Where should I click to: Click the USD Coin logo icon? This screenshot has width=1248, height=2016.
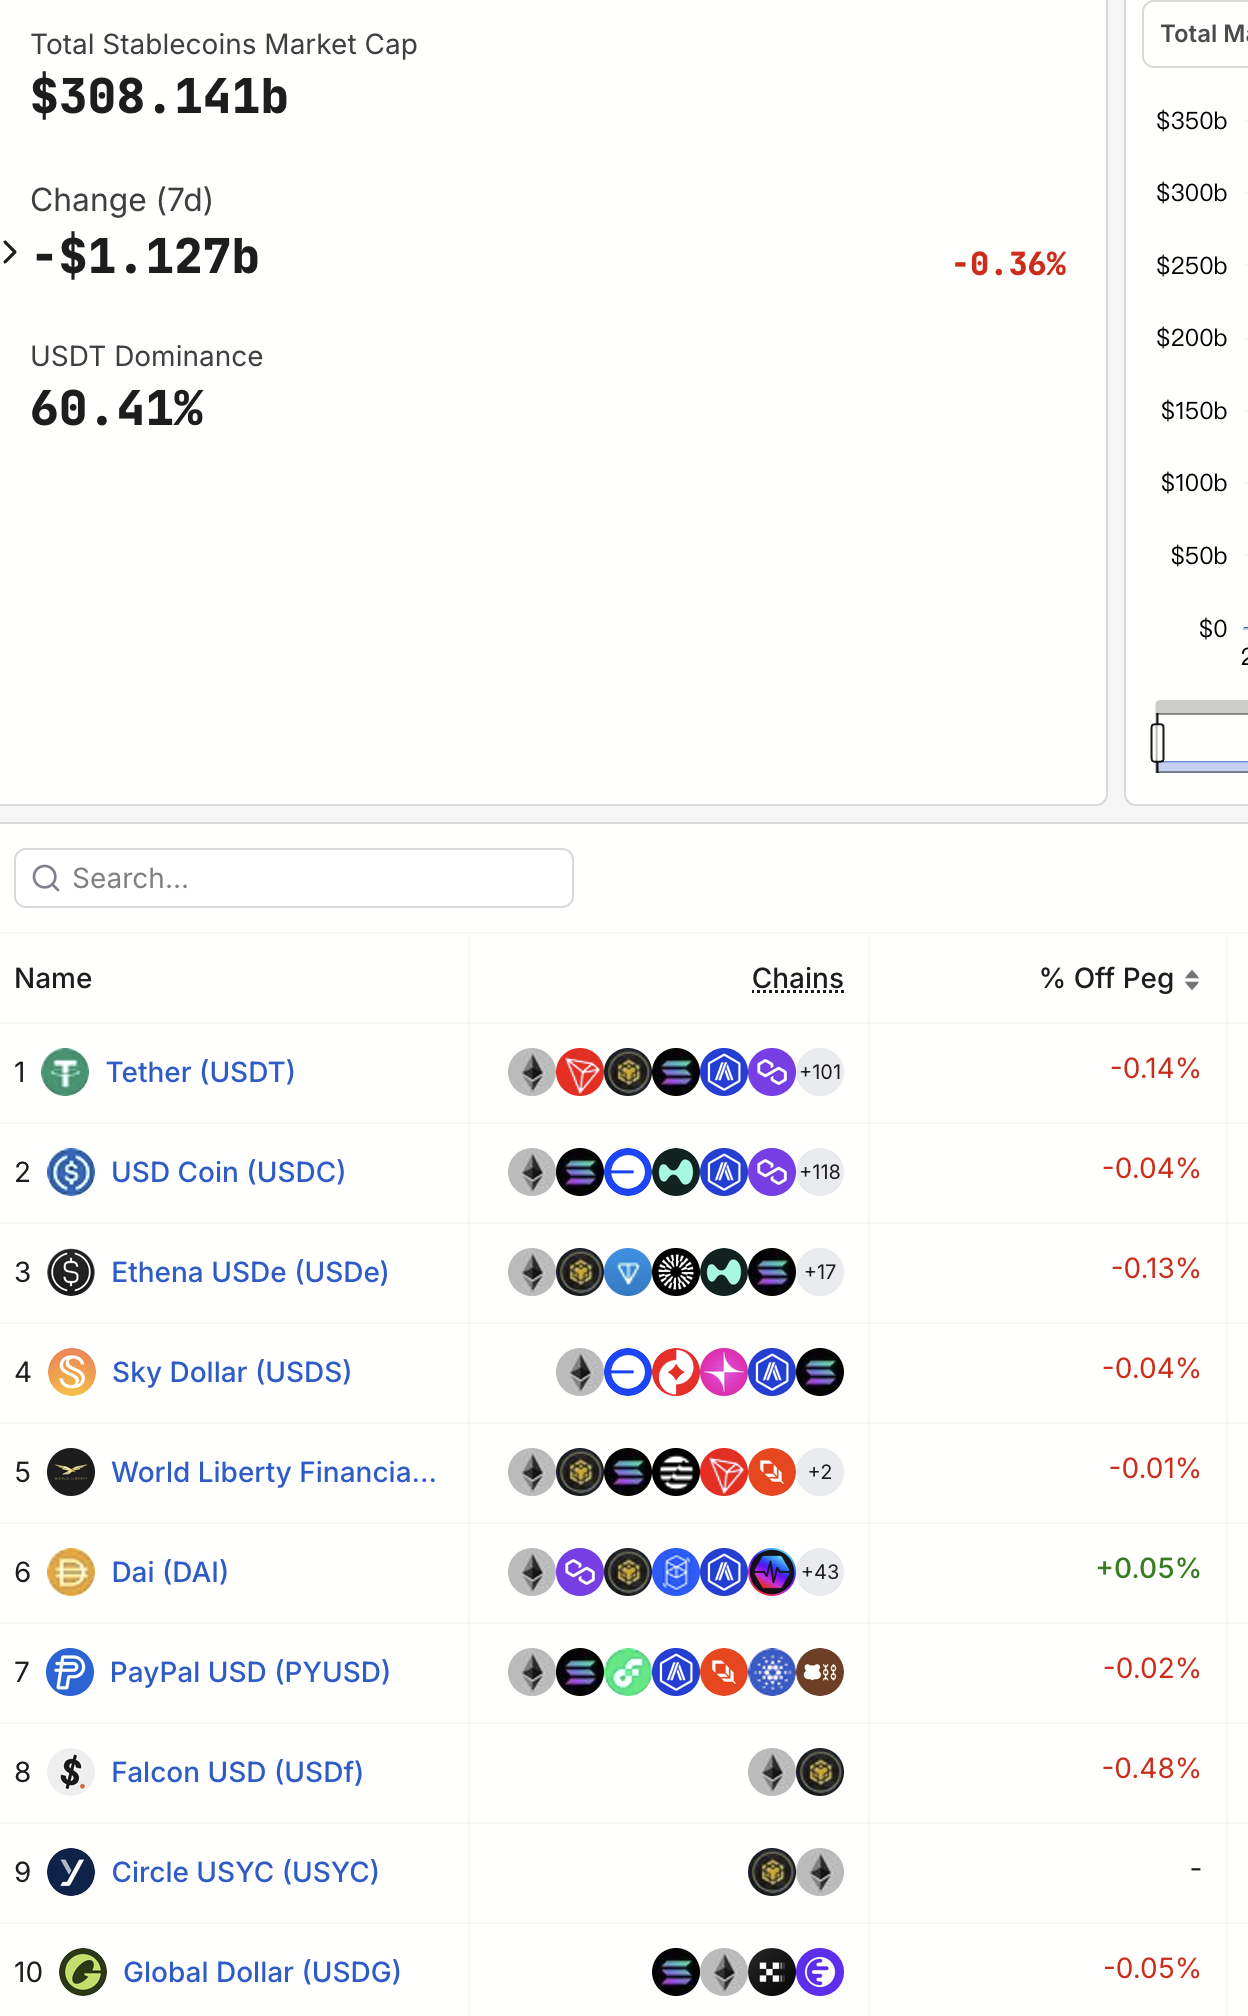click(x=71, y=1172)
